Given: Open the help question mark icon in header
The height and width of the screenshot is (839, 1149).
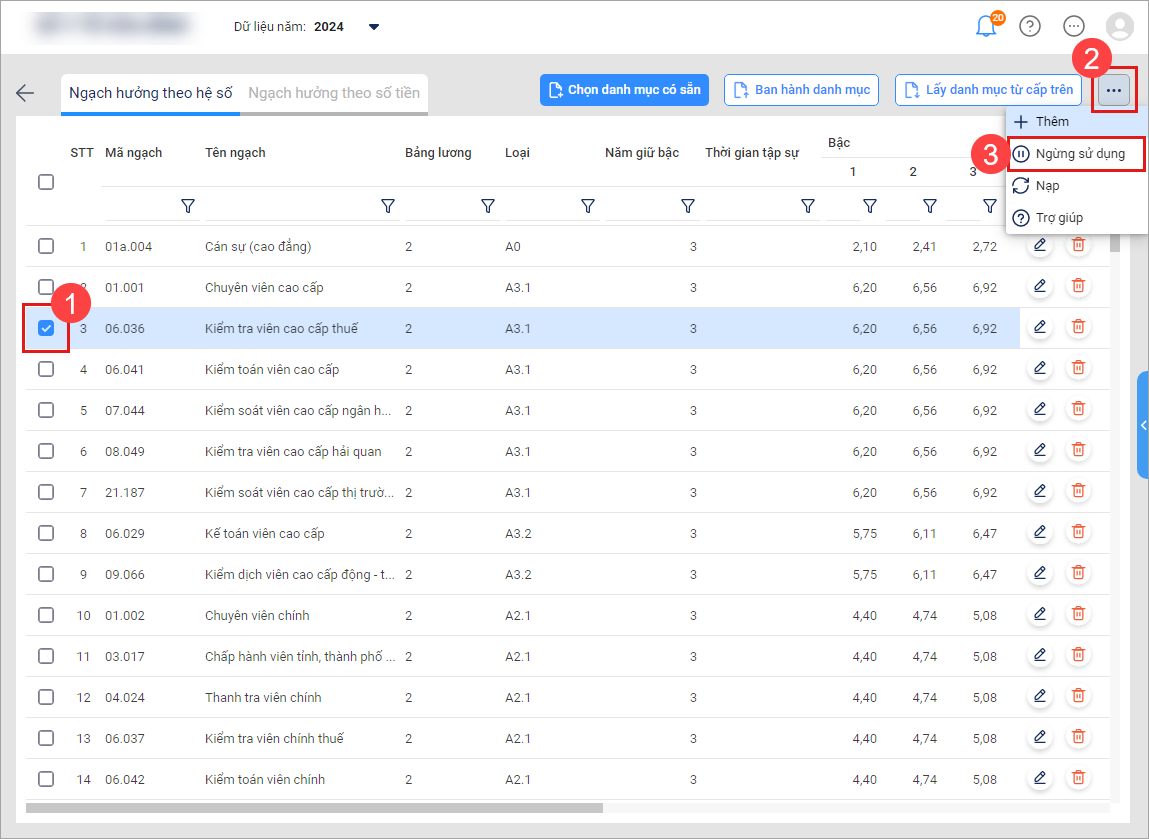Looking at the screenshot, I should click(1030, 26).
